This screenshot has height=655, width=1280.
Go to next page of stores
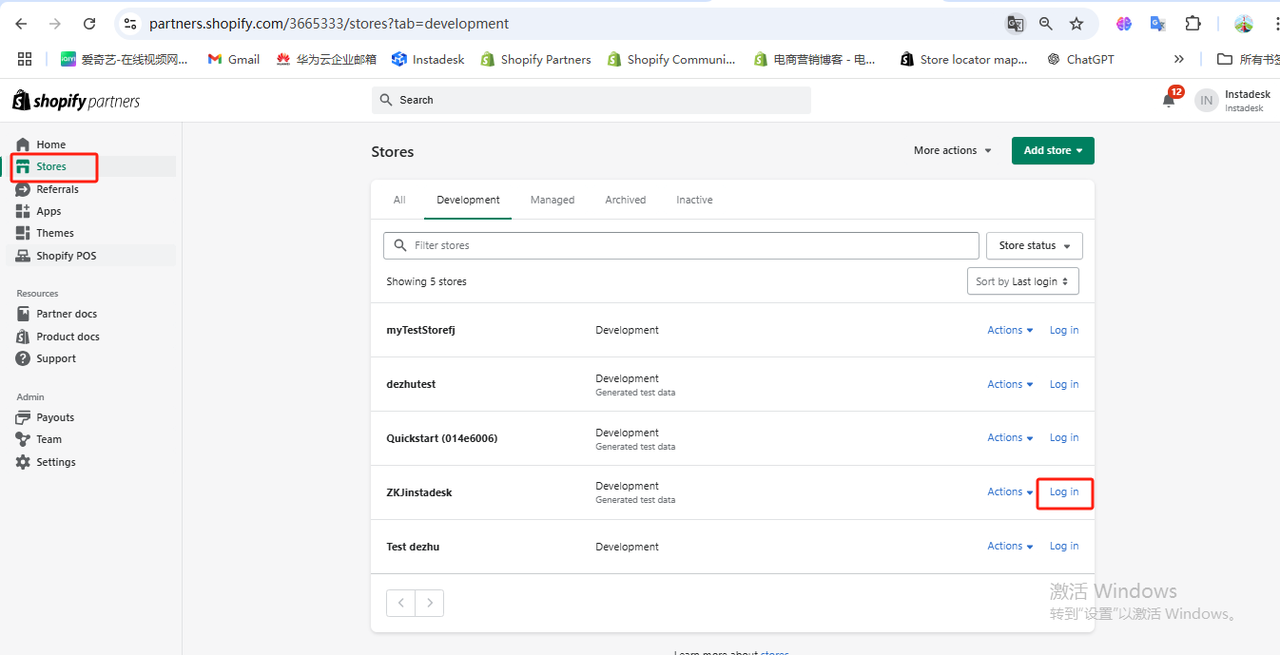(430, 603)
